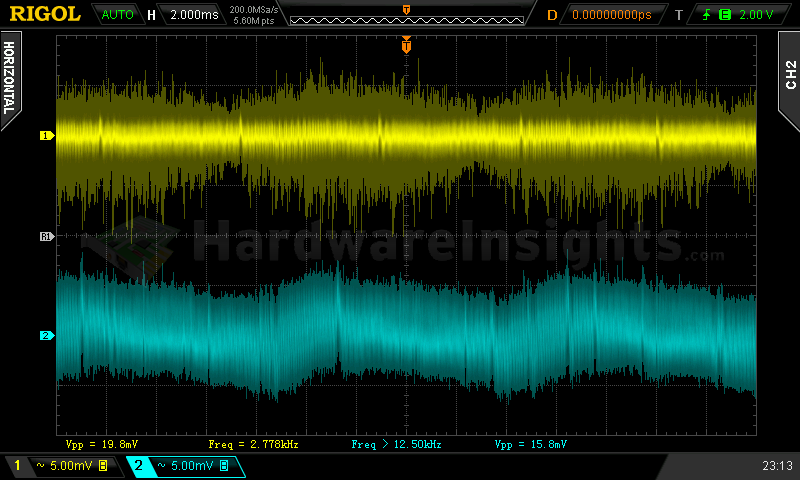Open the HORIZONTAL side tab
This screenshot has height=480, width=800.
pos(10,78)
